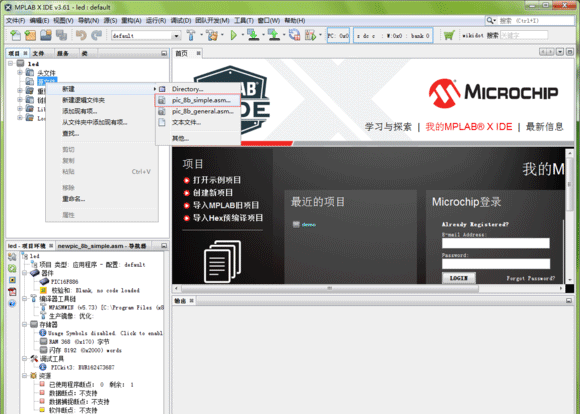This screenshot has width=580, height=414.
Task: Collapse the 存储器 node
Action: tap(25, 324)
